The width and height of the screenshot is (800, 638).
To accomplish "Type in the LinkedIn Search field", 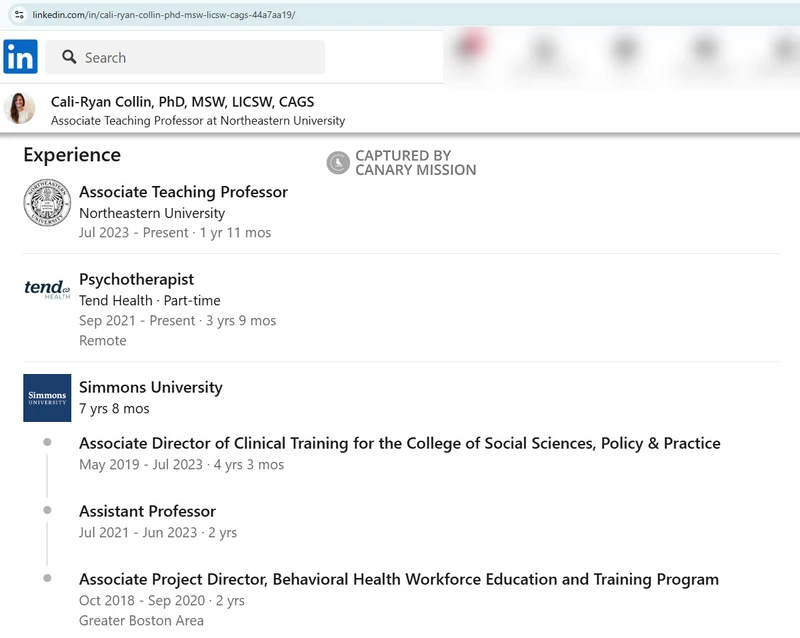I will tap(200, 57).
